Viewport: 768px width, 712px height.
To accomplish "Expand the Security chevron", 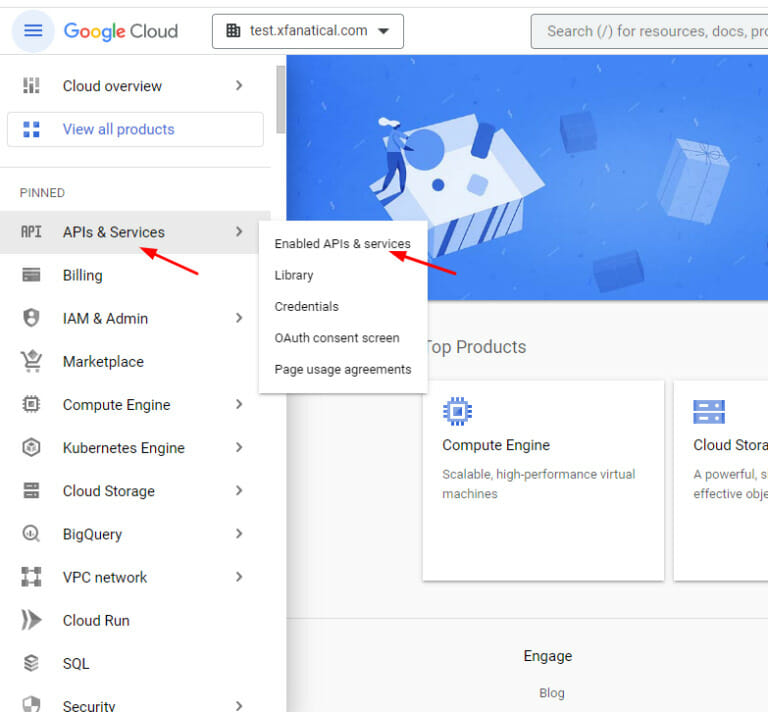I will 239,706.
